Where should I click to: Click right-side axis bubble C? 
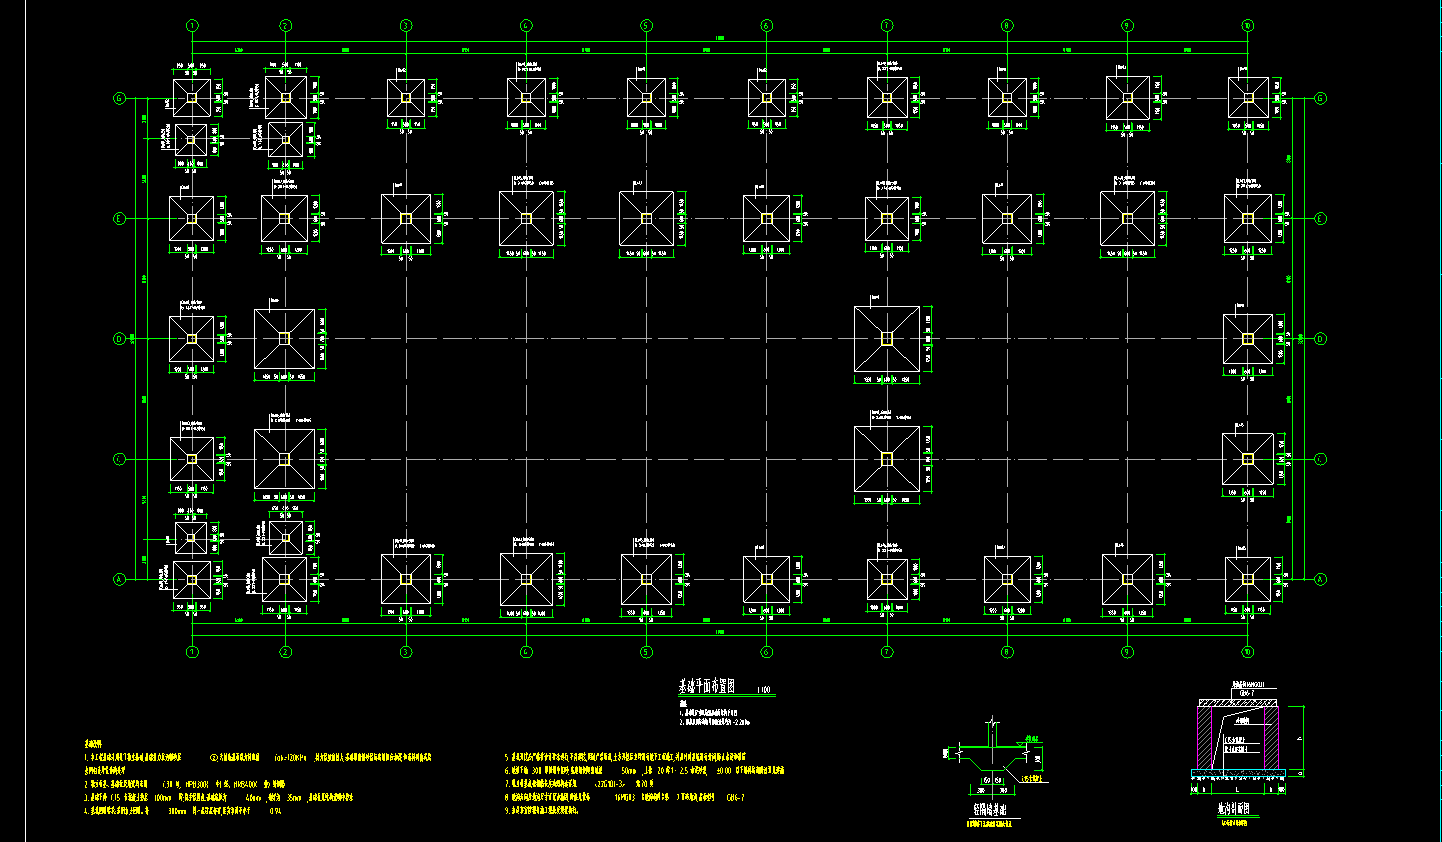[x=1320, y=459]
